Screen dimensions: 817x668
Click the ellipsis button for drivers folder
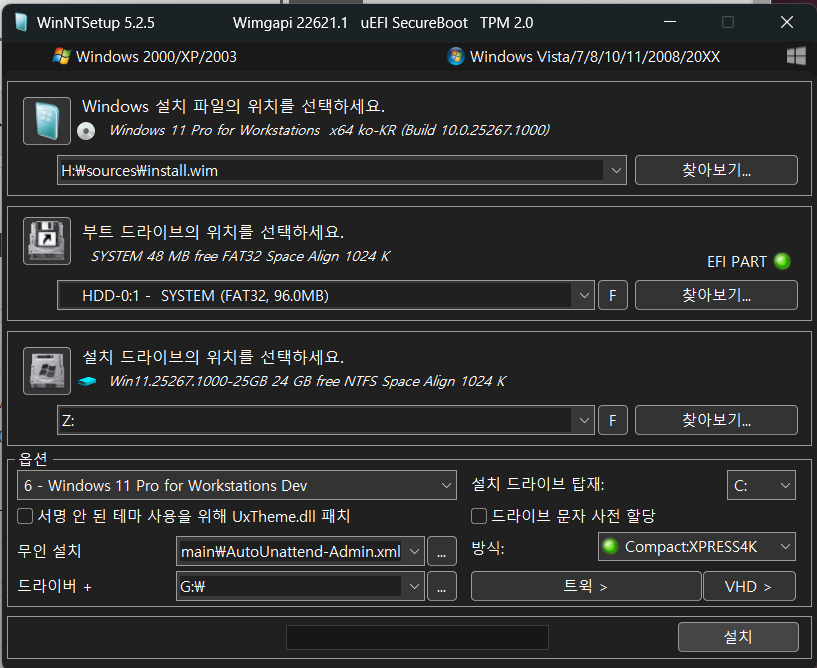442,586
